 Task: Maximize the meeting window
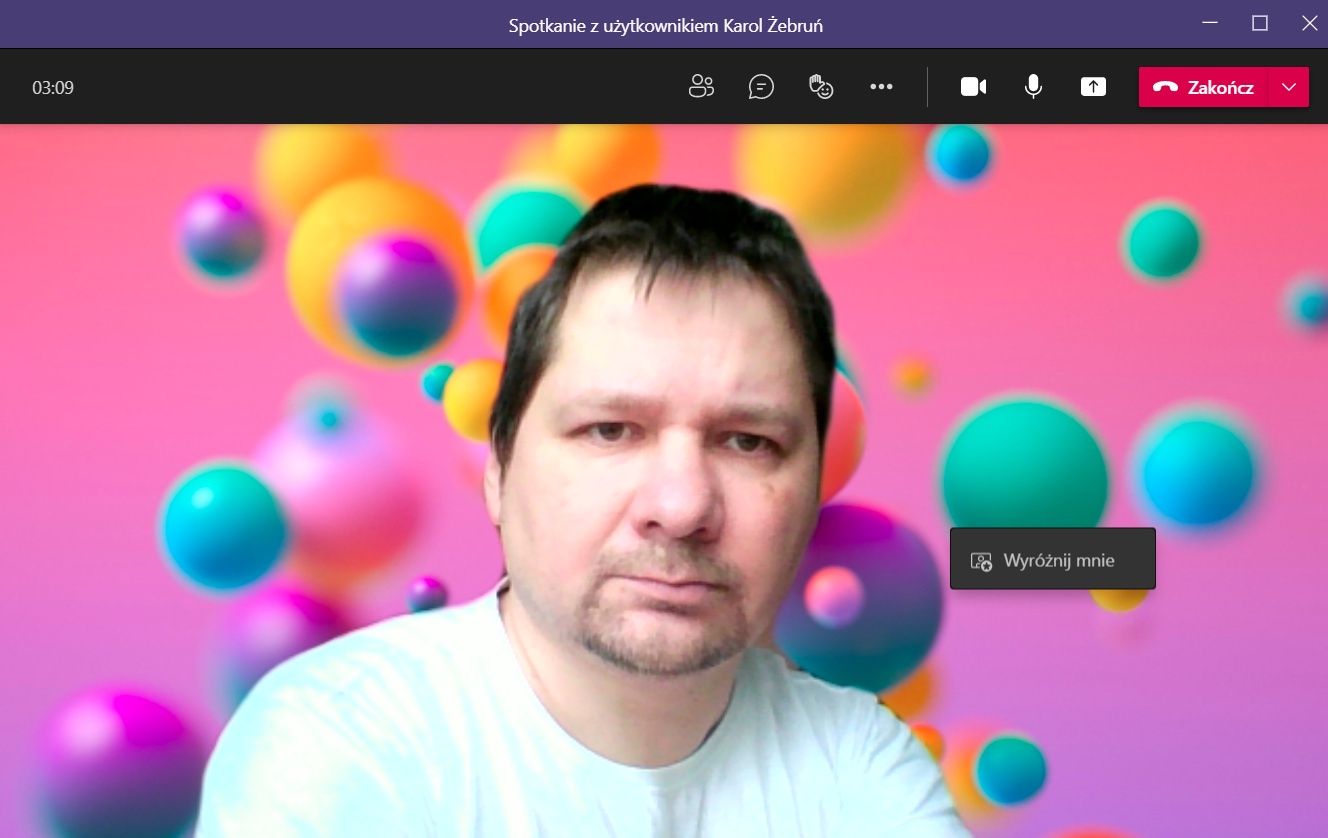(1260, 24)
